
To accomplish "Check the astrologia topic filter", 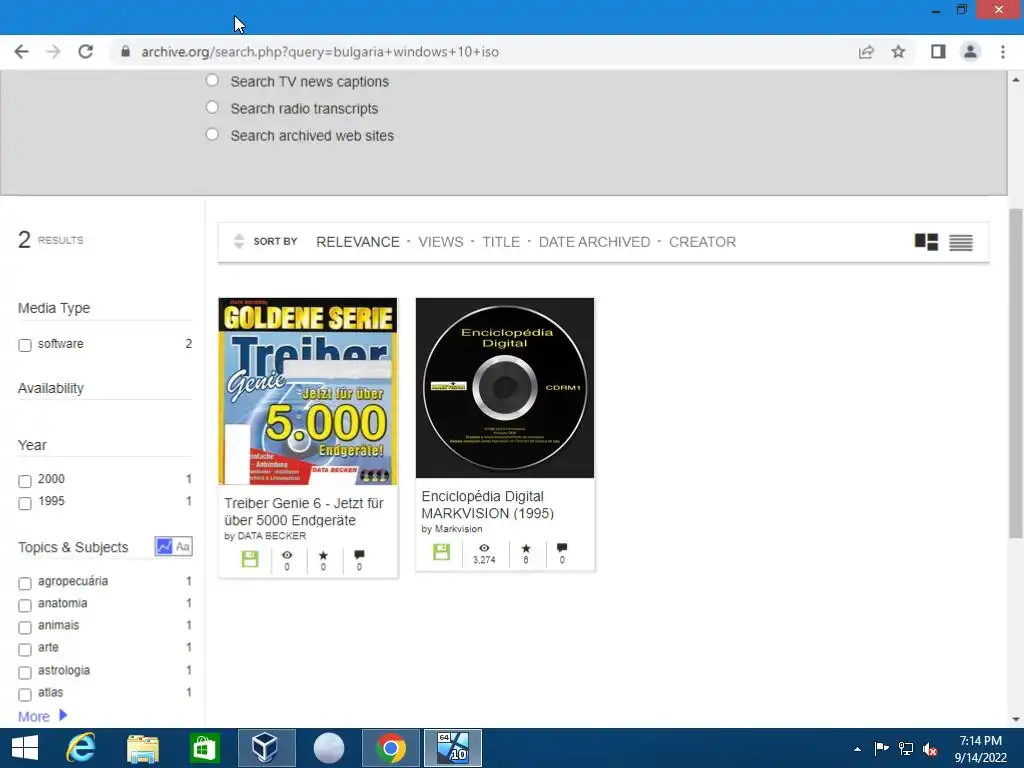I will point(25,672).
